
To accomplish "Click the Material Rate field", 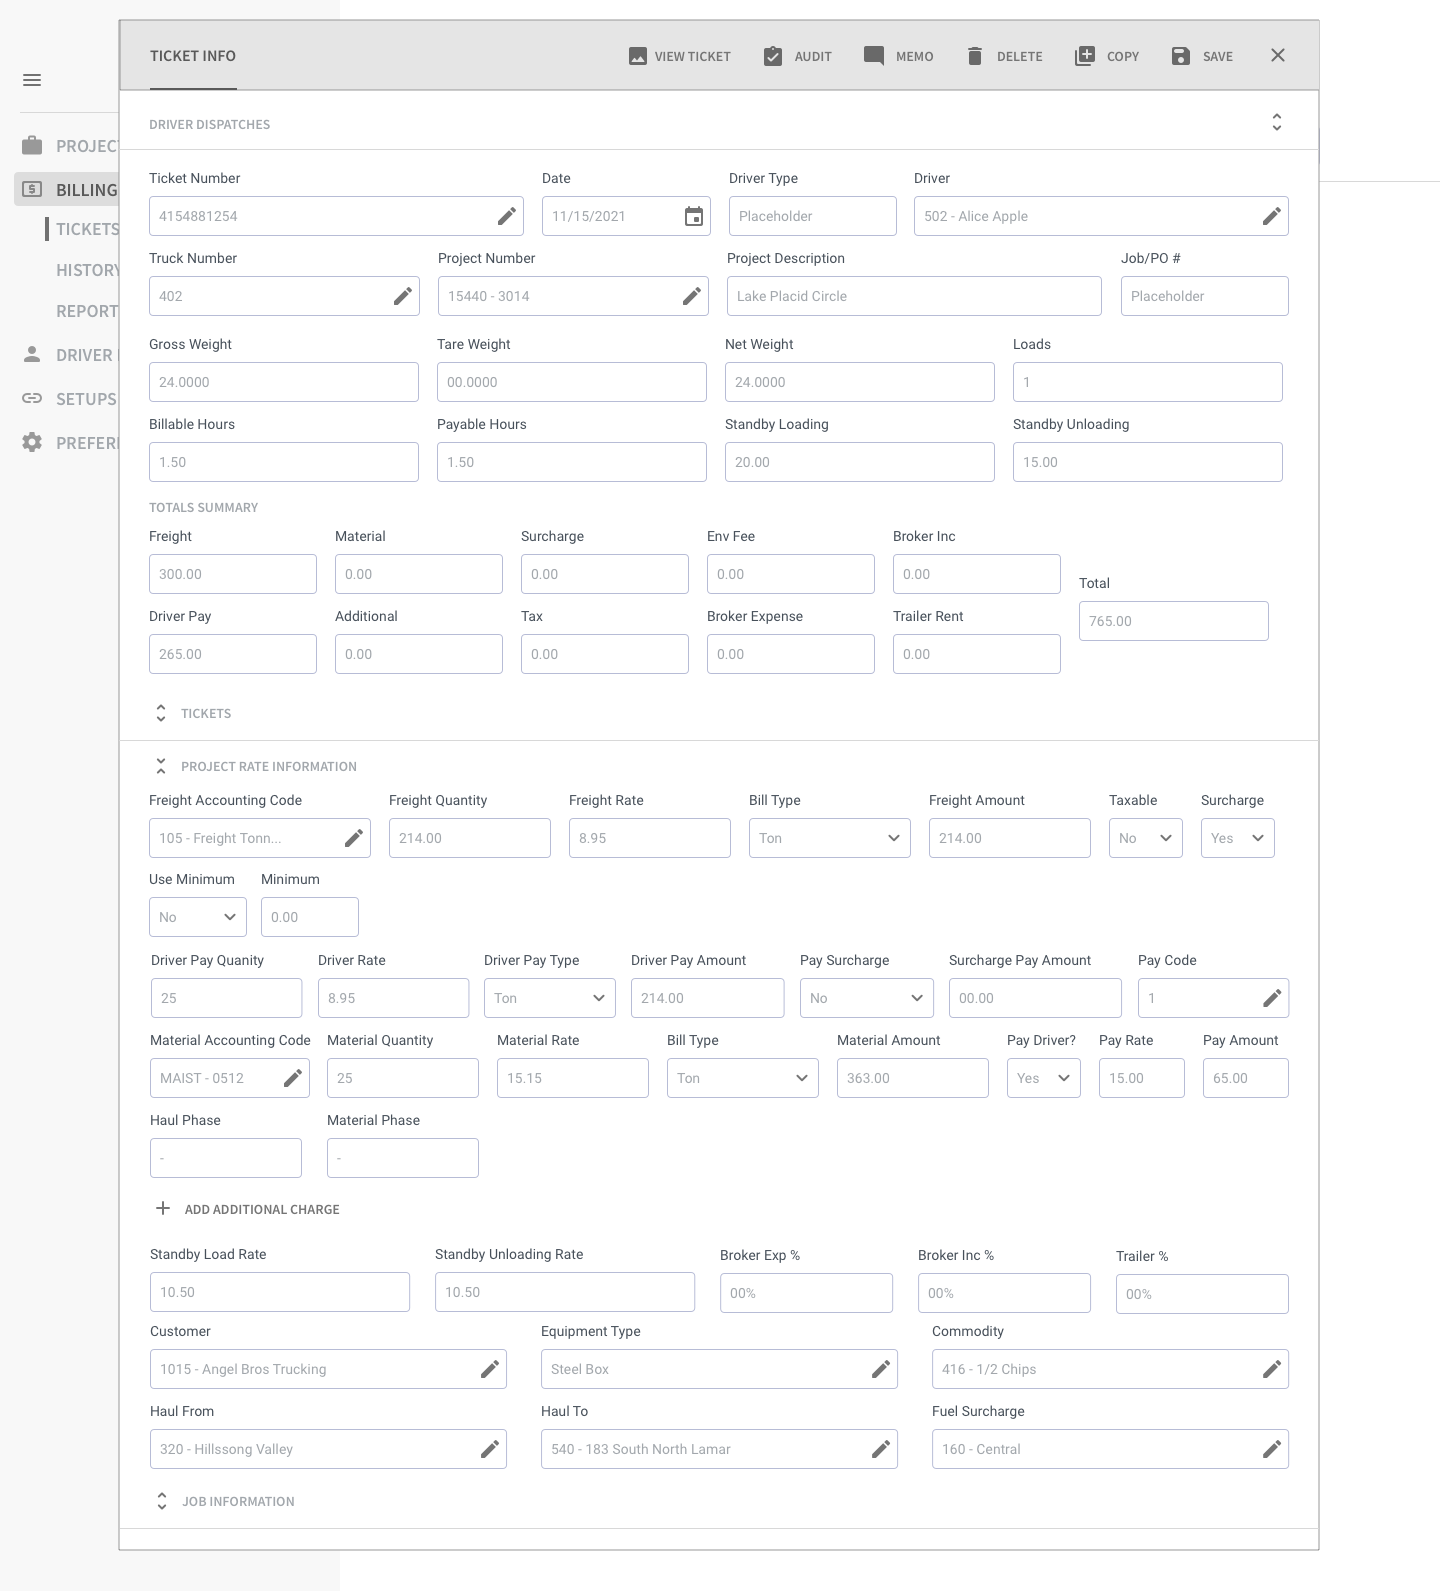I will pyautogui.click(x=573, y=1078).
